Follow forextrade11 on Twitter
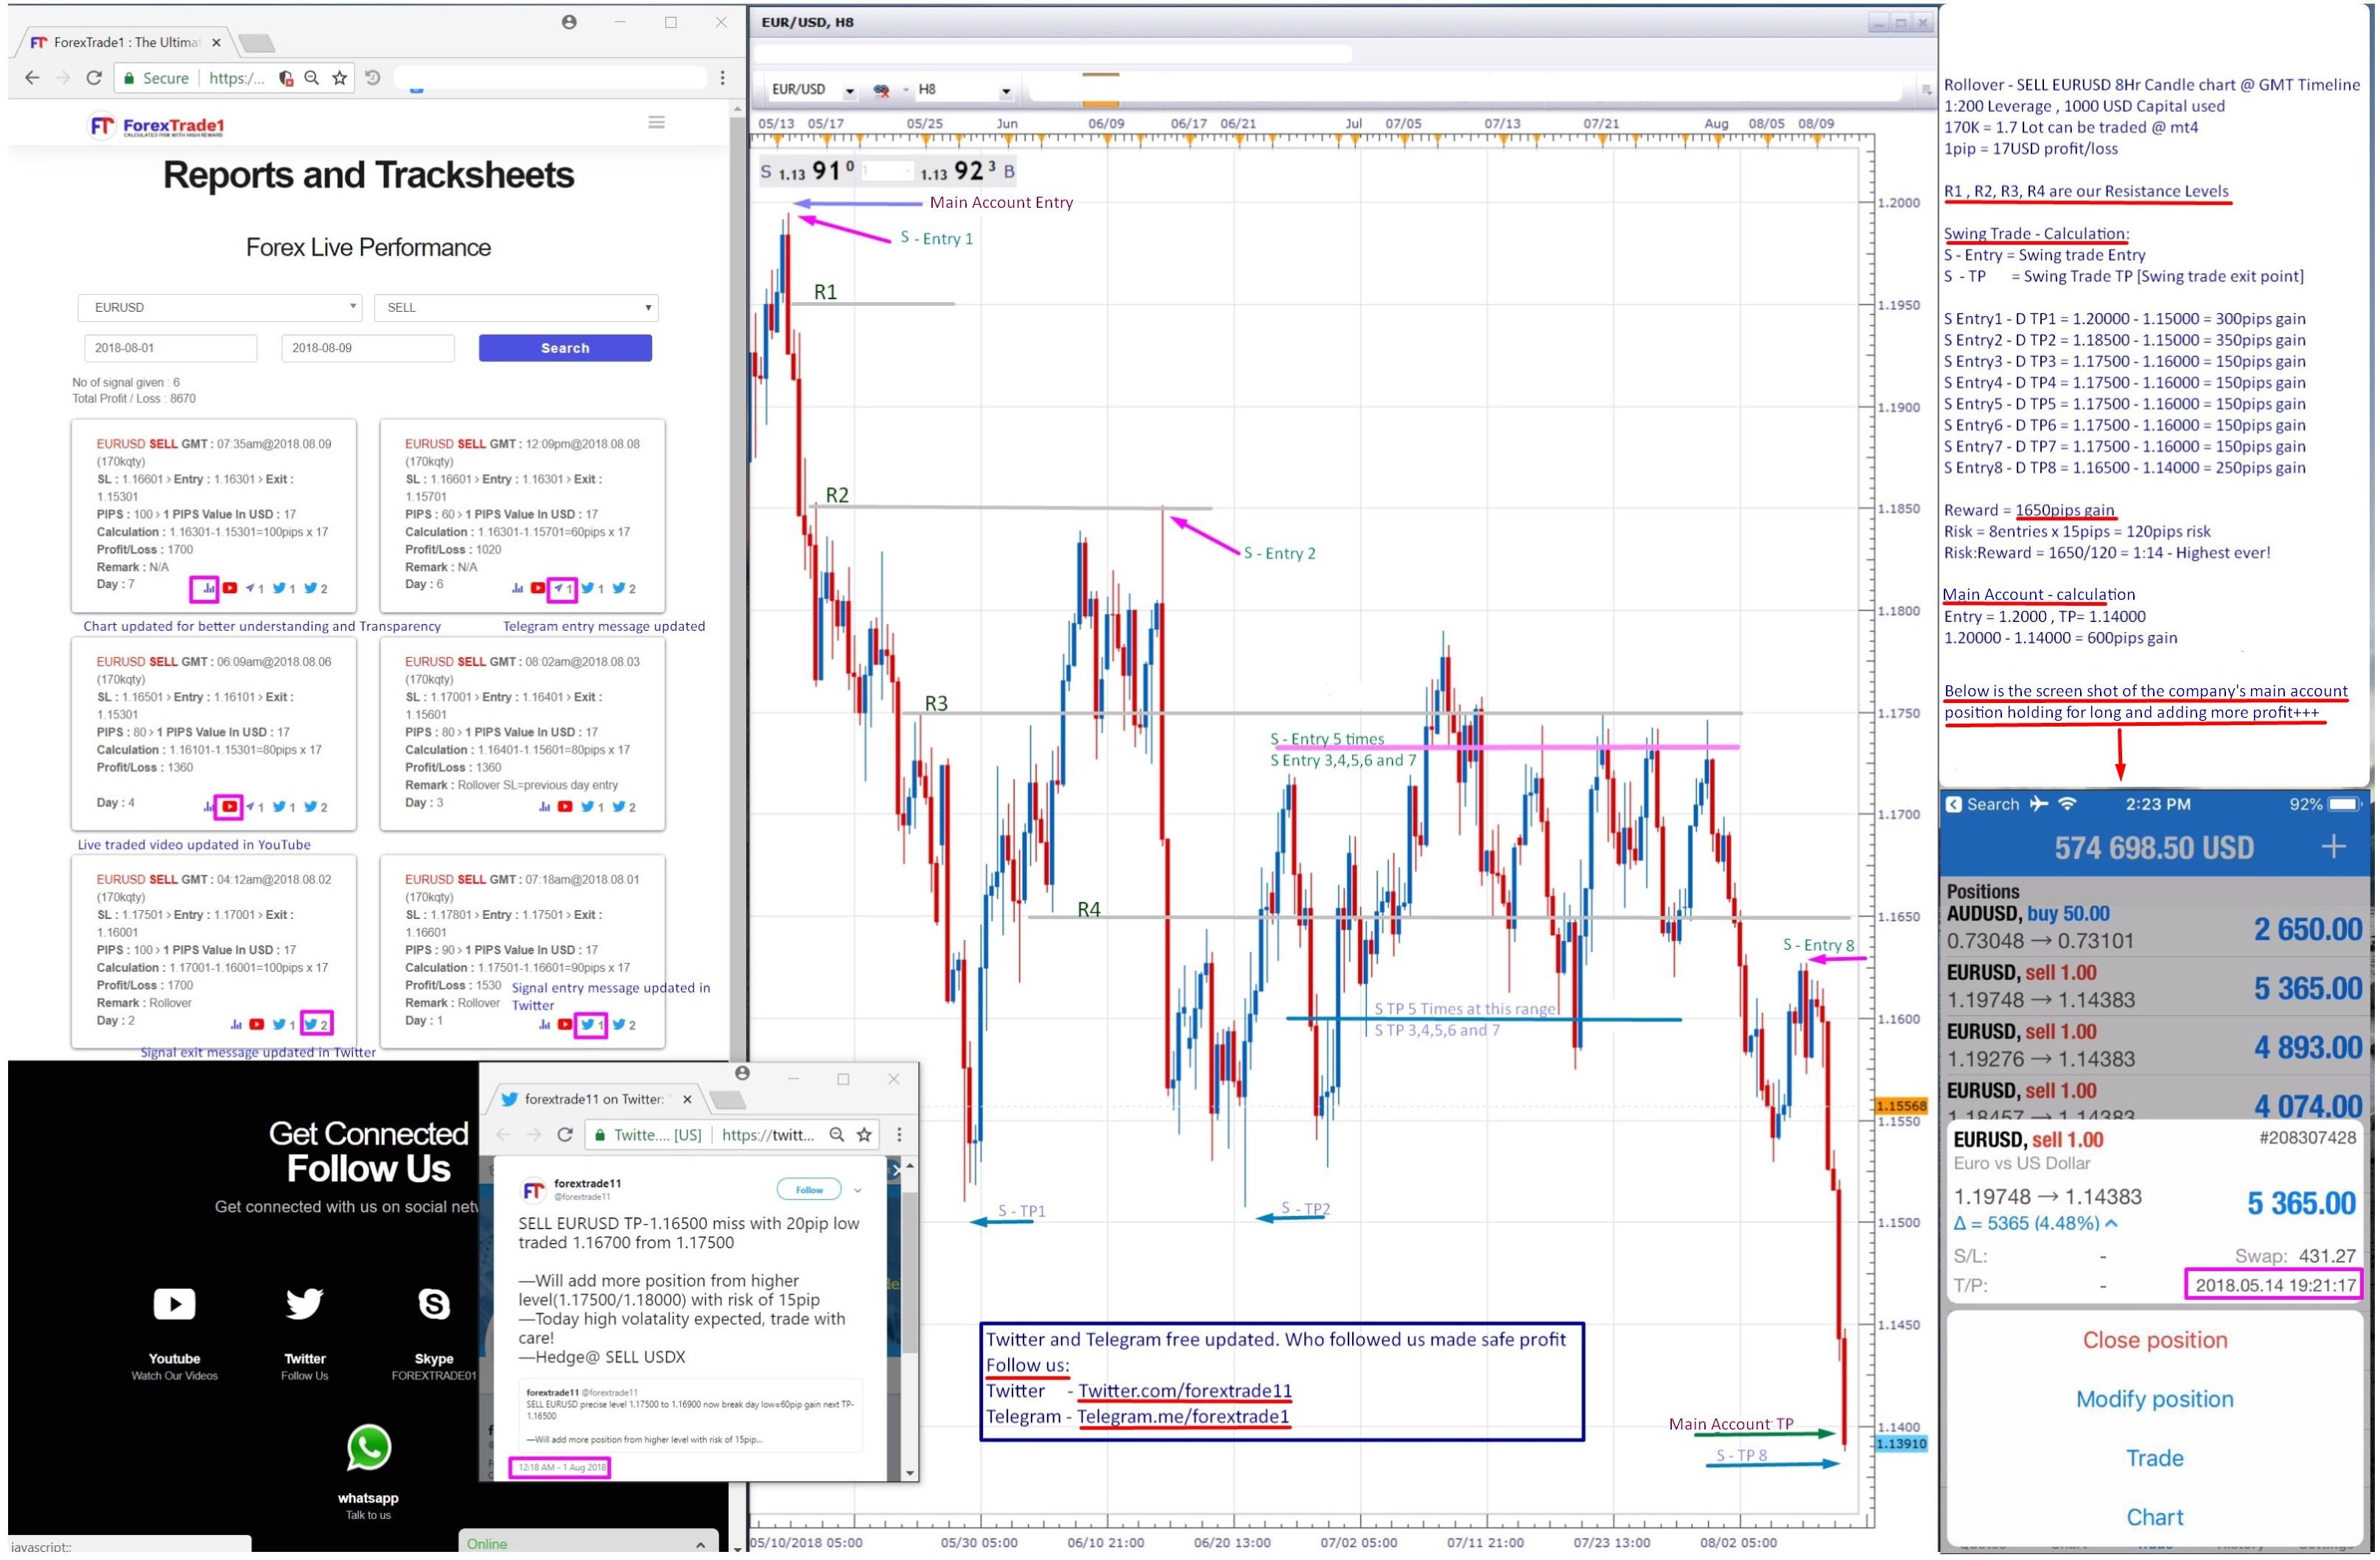Image resolution: width=2380 pixels, height=1560 pixels. (810, 1191)
